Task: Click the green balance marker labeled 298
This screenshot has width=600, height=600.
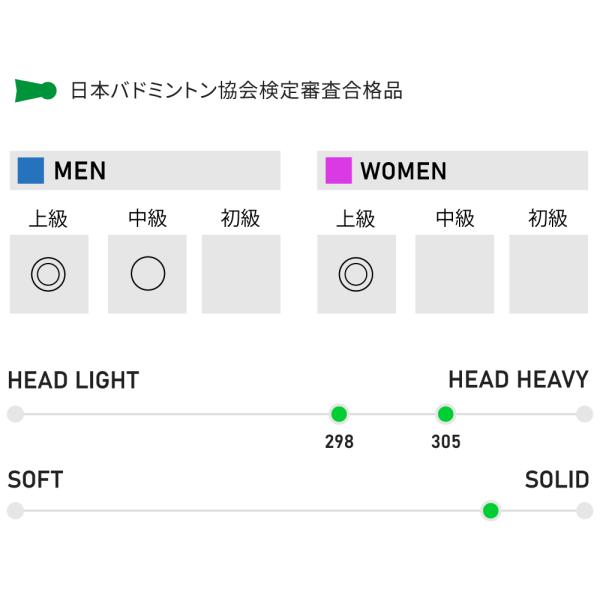Action: click(x=339, y=414)
